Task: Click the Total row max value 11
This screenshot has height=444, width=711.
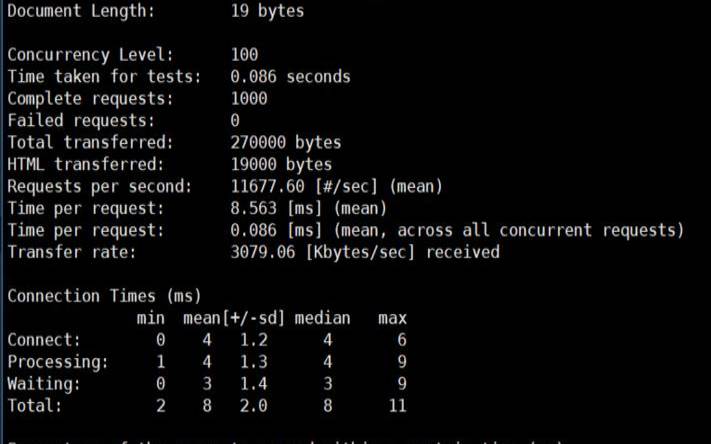Action: coord(398,406)
